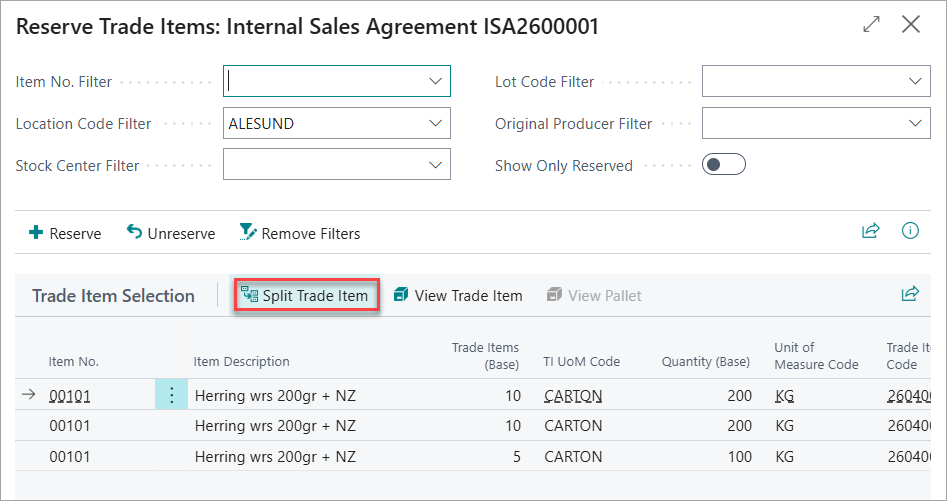Click share icon next to info icon
Screen dimensions: 947x501
click(x=870, y=231)
